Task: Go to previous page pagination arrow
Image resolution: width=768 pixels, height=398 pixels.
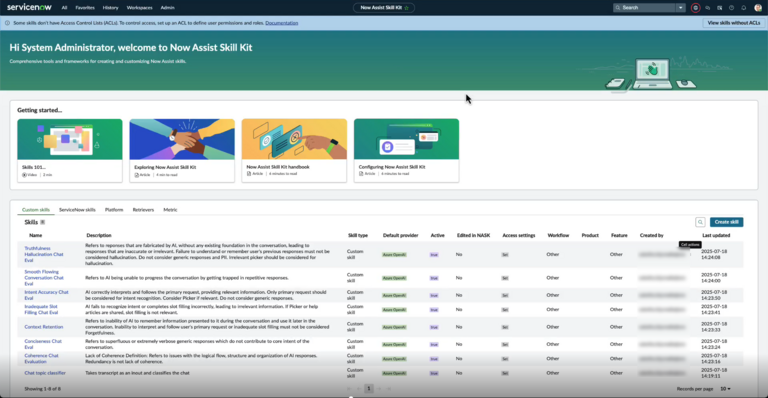Action: [x=359, y=389]
